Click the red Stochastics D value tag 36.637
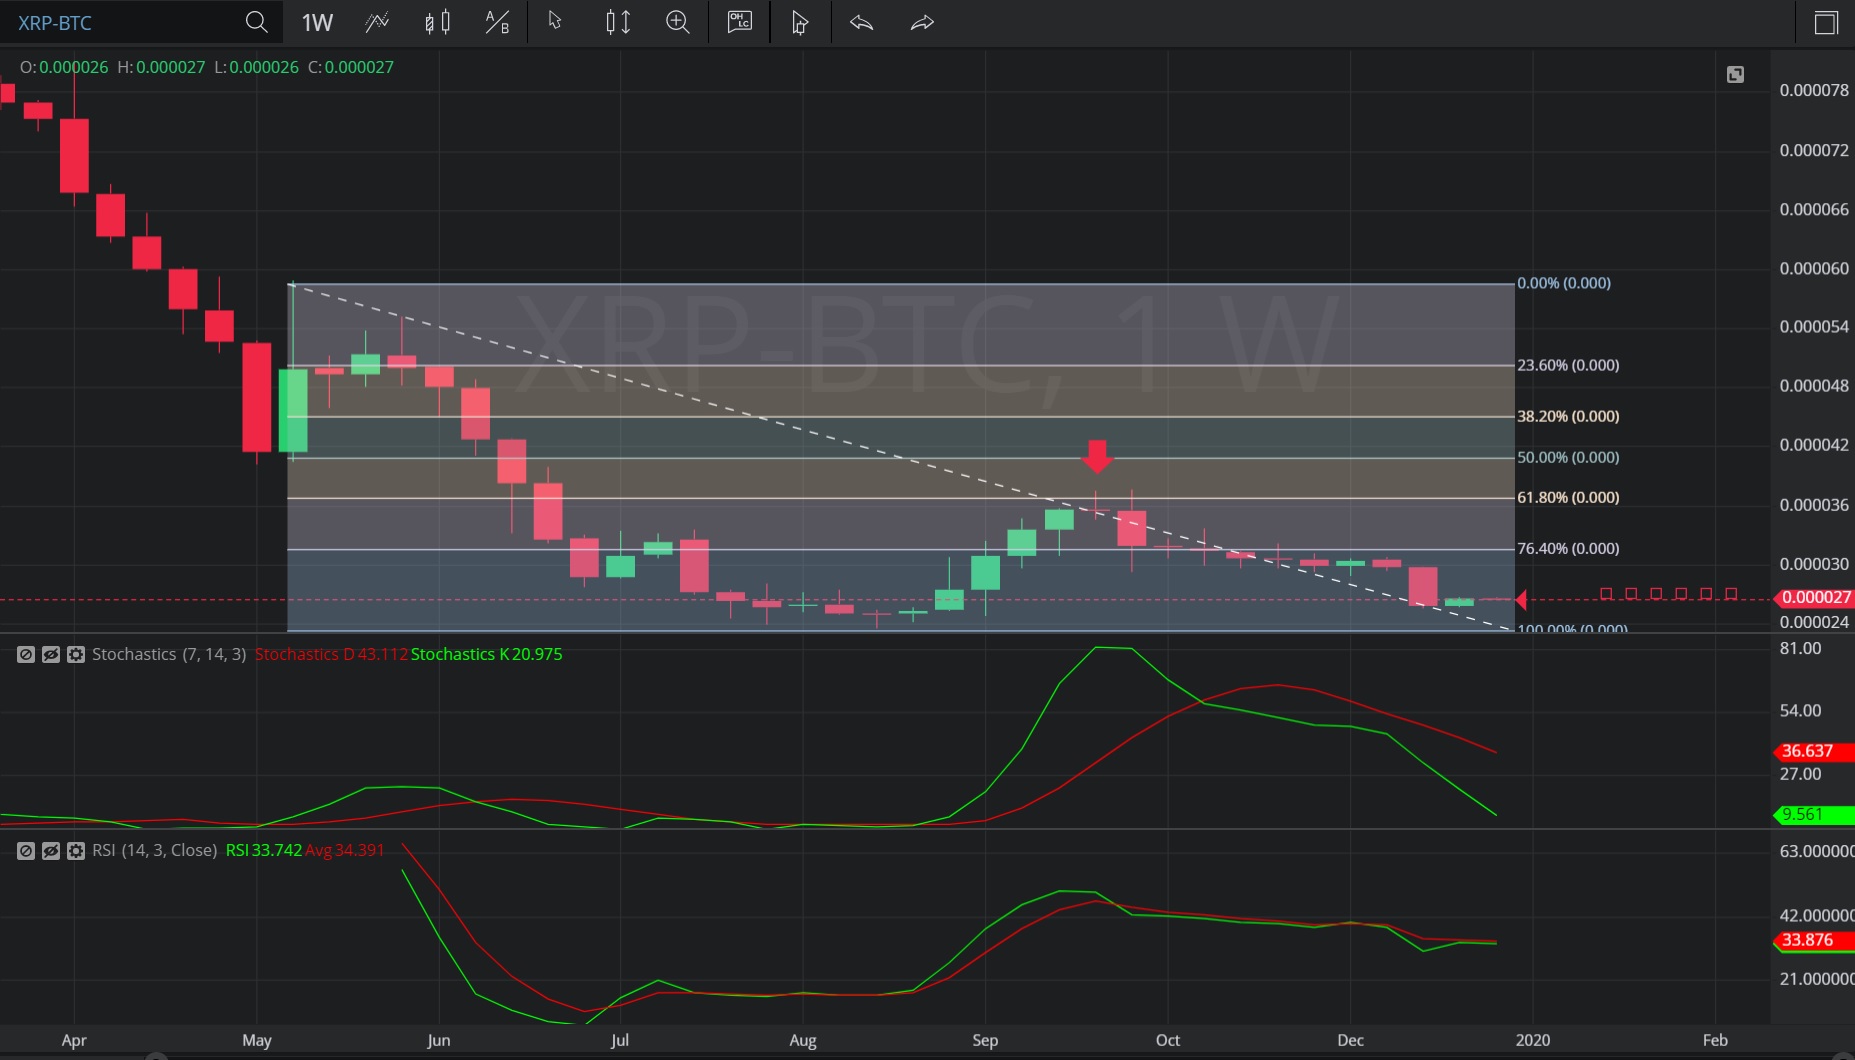Viewport: 1855px width, 1060px height. click(1814, 751)
